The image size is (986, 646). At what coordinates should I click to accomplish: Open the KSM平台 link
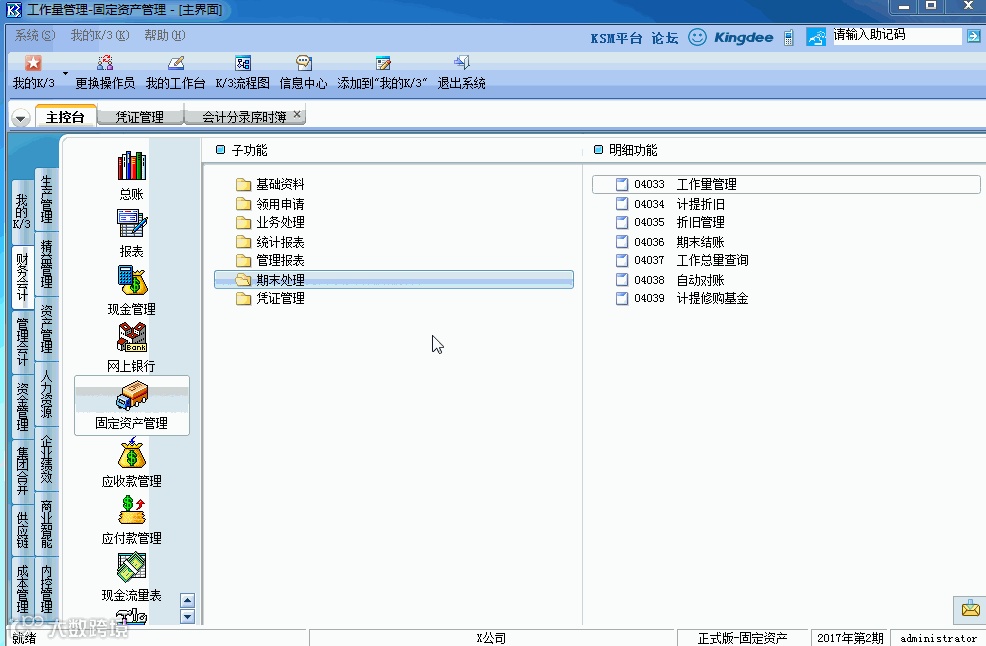tap(616, 38)
